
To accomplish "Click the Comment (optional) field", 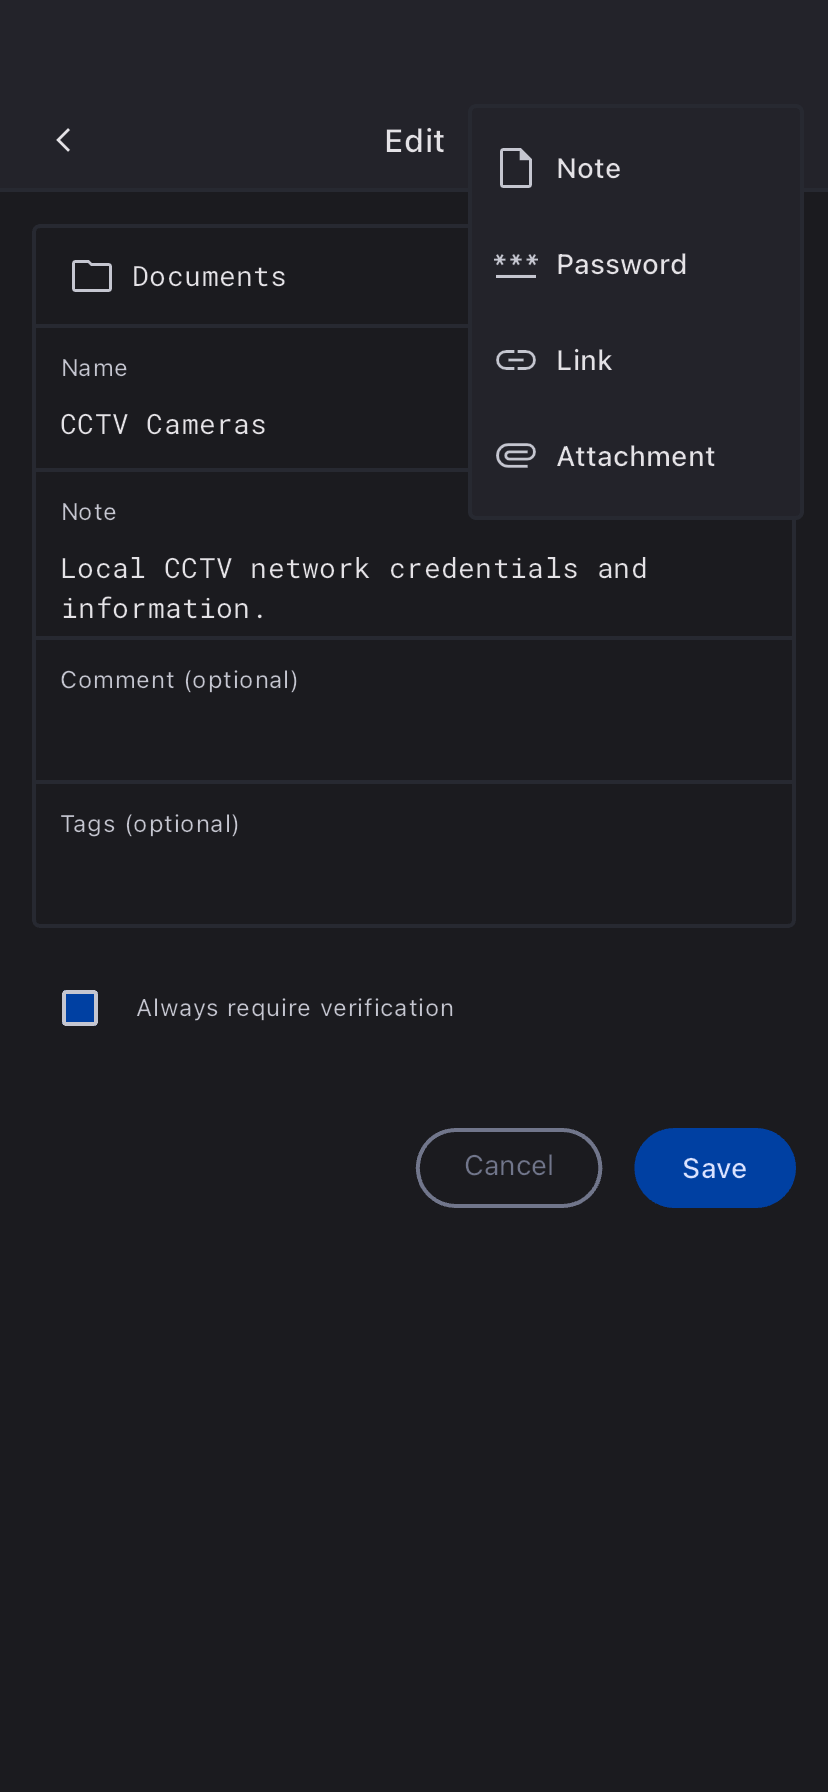I will [x=414, y=722].
